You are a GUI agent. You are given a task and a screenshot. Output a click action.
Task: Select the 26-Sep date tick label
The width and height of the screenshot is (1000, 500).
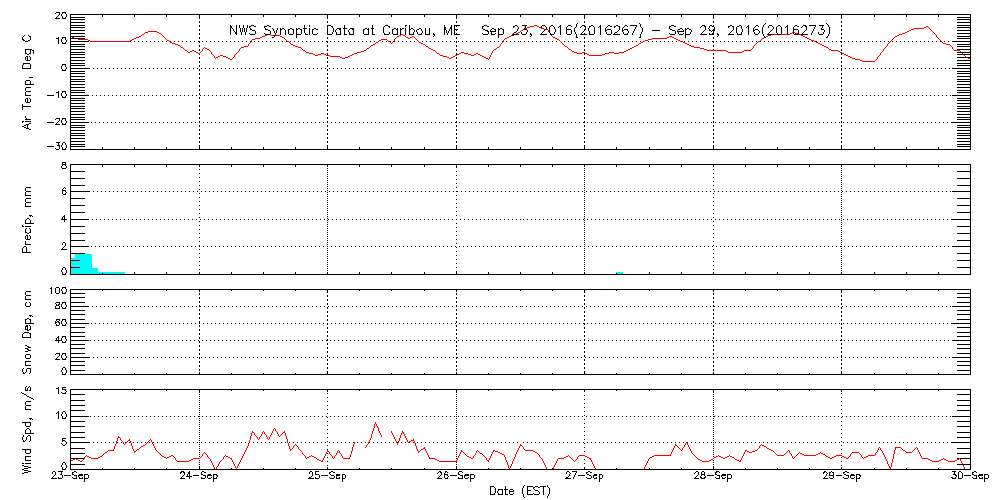(456, 477)
